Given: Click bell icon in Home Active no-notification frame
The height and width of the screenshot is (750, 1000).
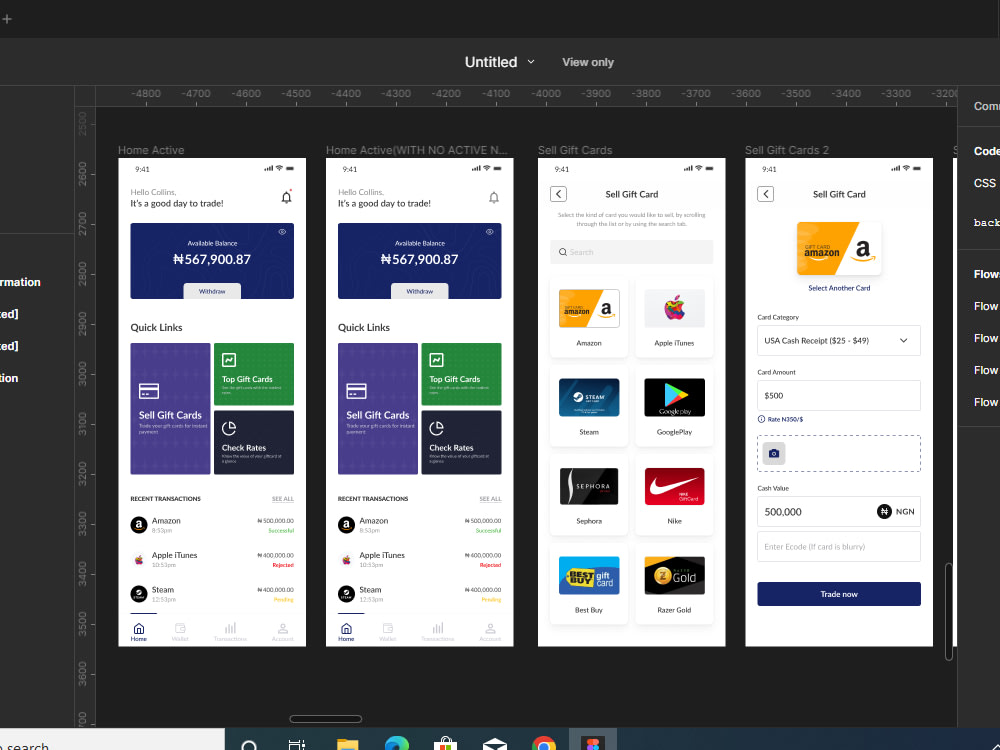Looking at the screenshot, I should [x=494, y=198].
